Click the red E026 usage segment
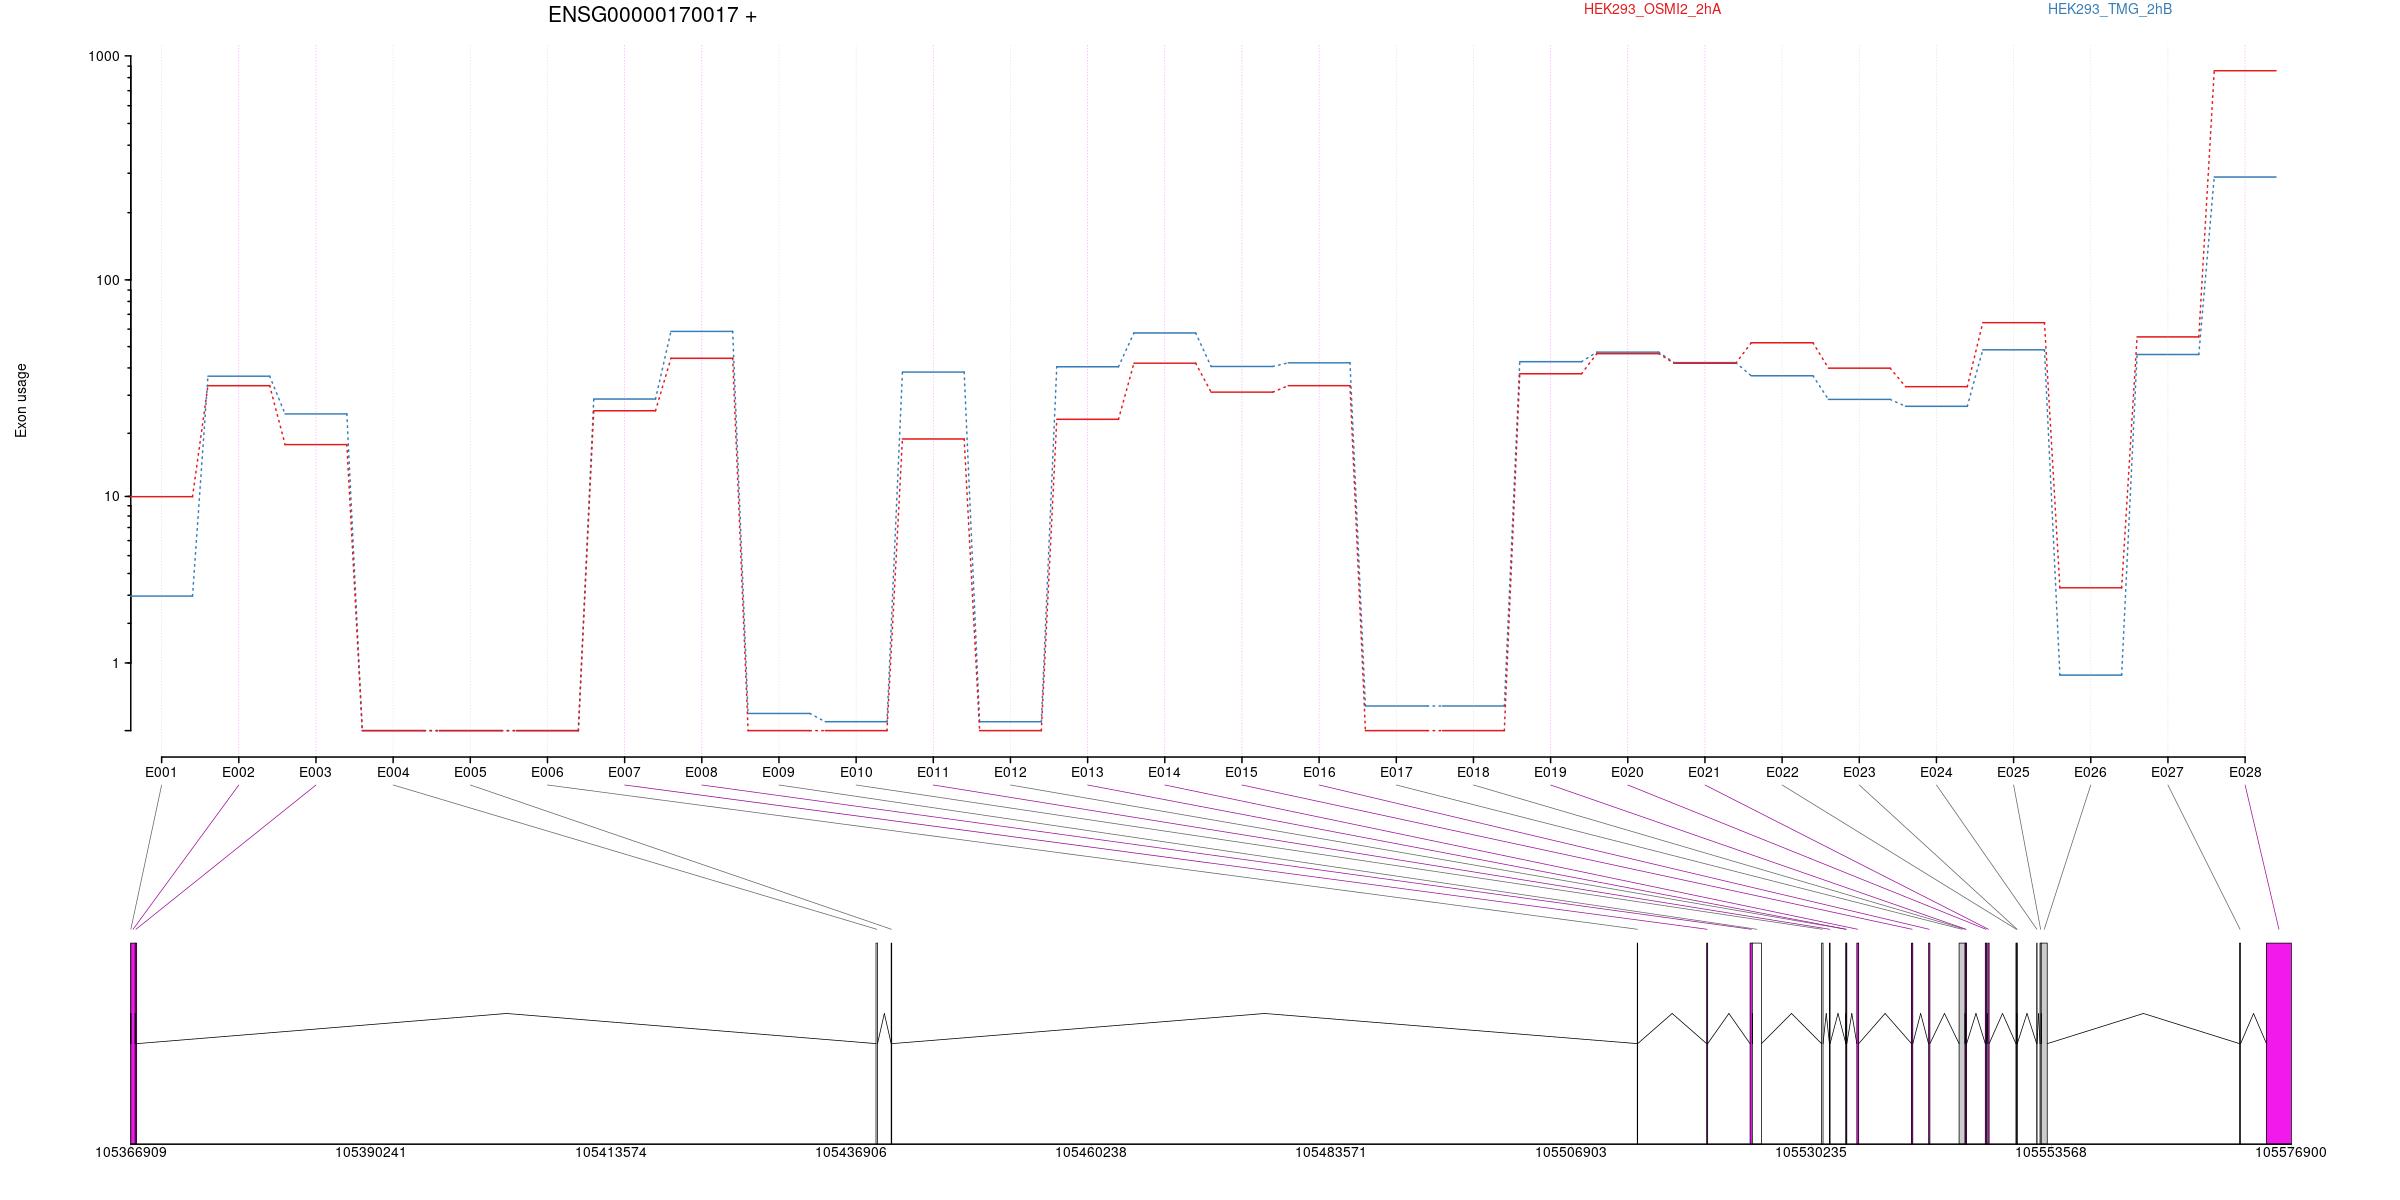 click(x=2090, y=588)
